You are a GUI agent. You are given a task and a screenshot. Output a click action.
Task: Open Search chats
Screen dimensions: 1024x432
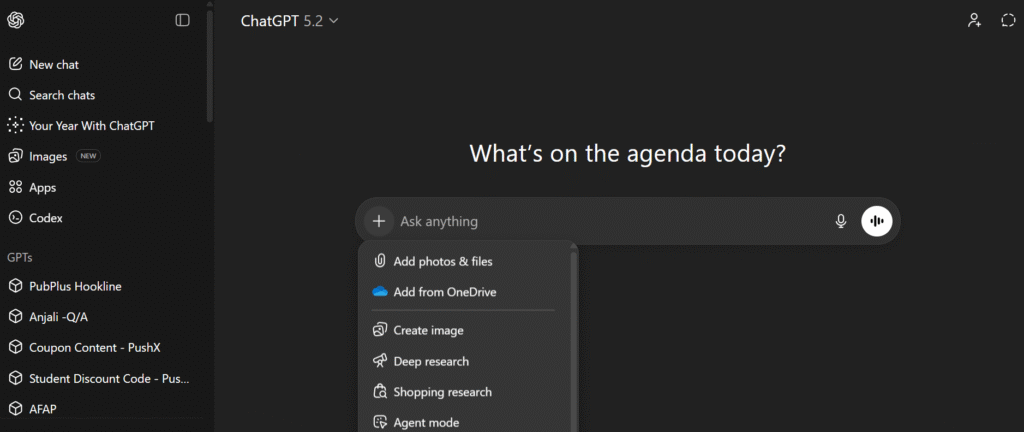pyautogui.click(x=62, y=95)
